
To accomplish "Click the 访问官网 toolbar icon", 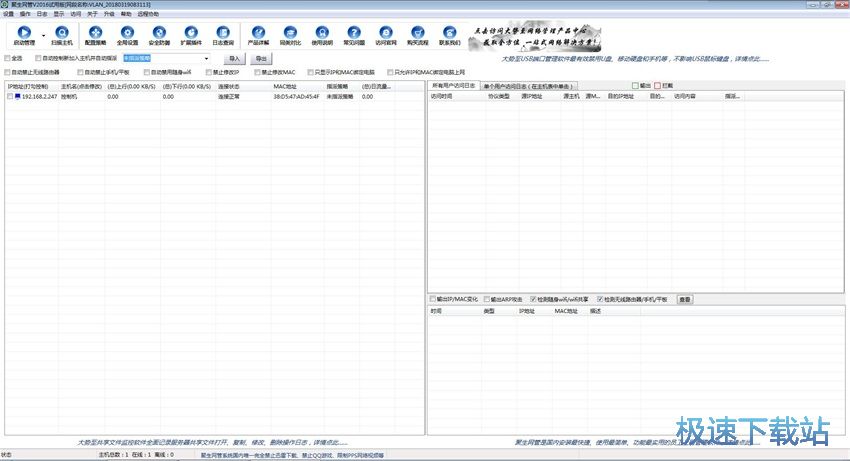I will [x=386, y=33].
